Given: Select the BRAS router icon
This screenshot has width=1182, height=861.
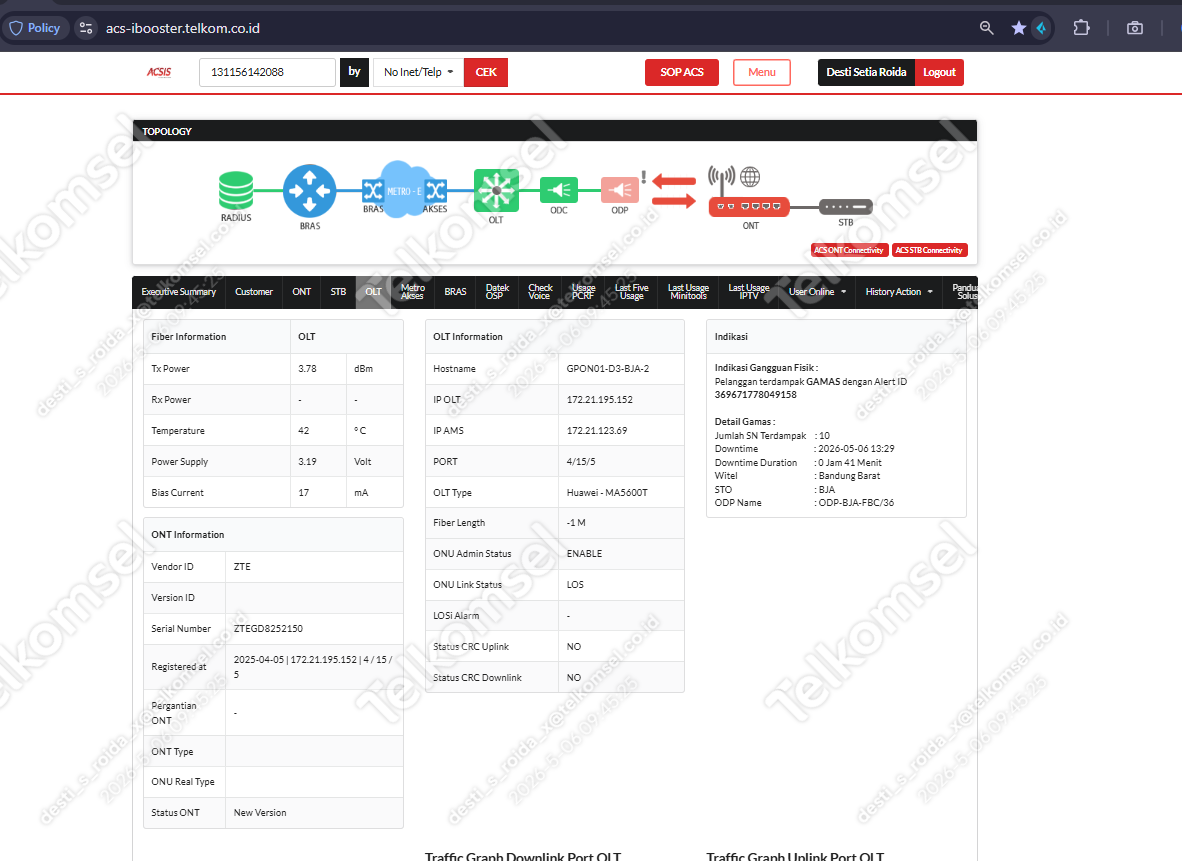Looking at the screenshot, I should [x=309, y=191].
